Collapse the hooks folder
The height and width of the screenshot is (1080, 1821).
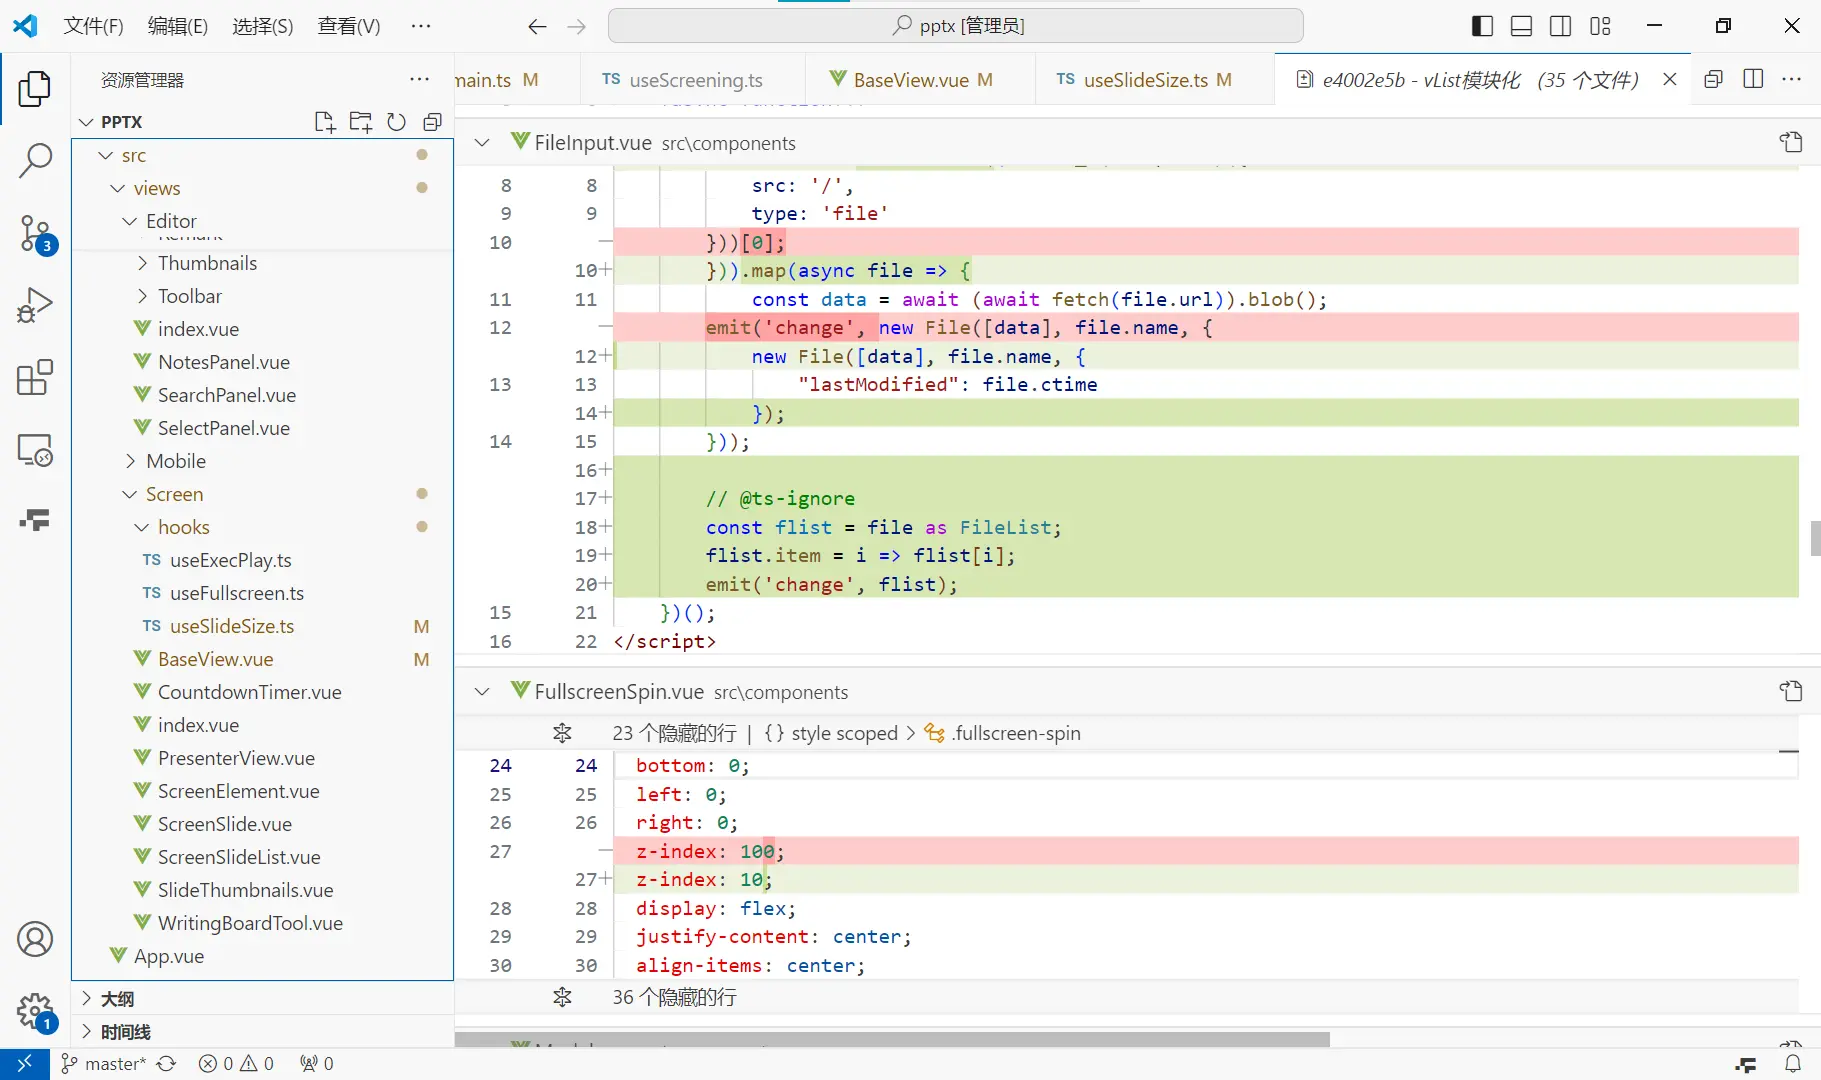click(142, 527)
